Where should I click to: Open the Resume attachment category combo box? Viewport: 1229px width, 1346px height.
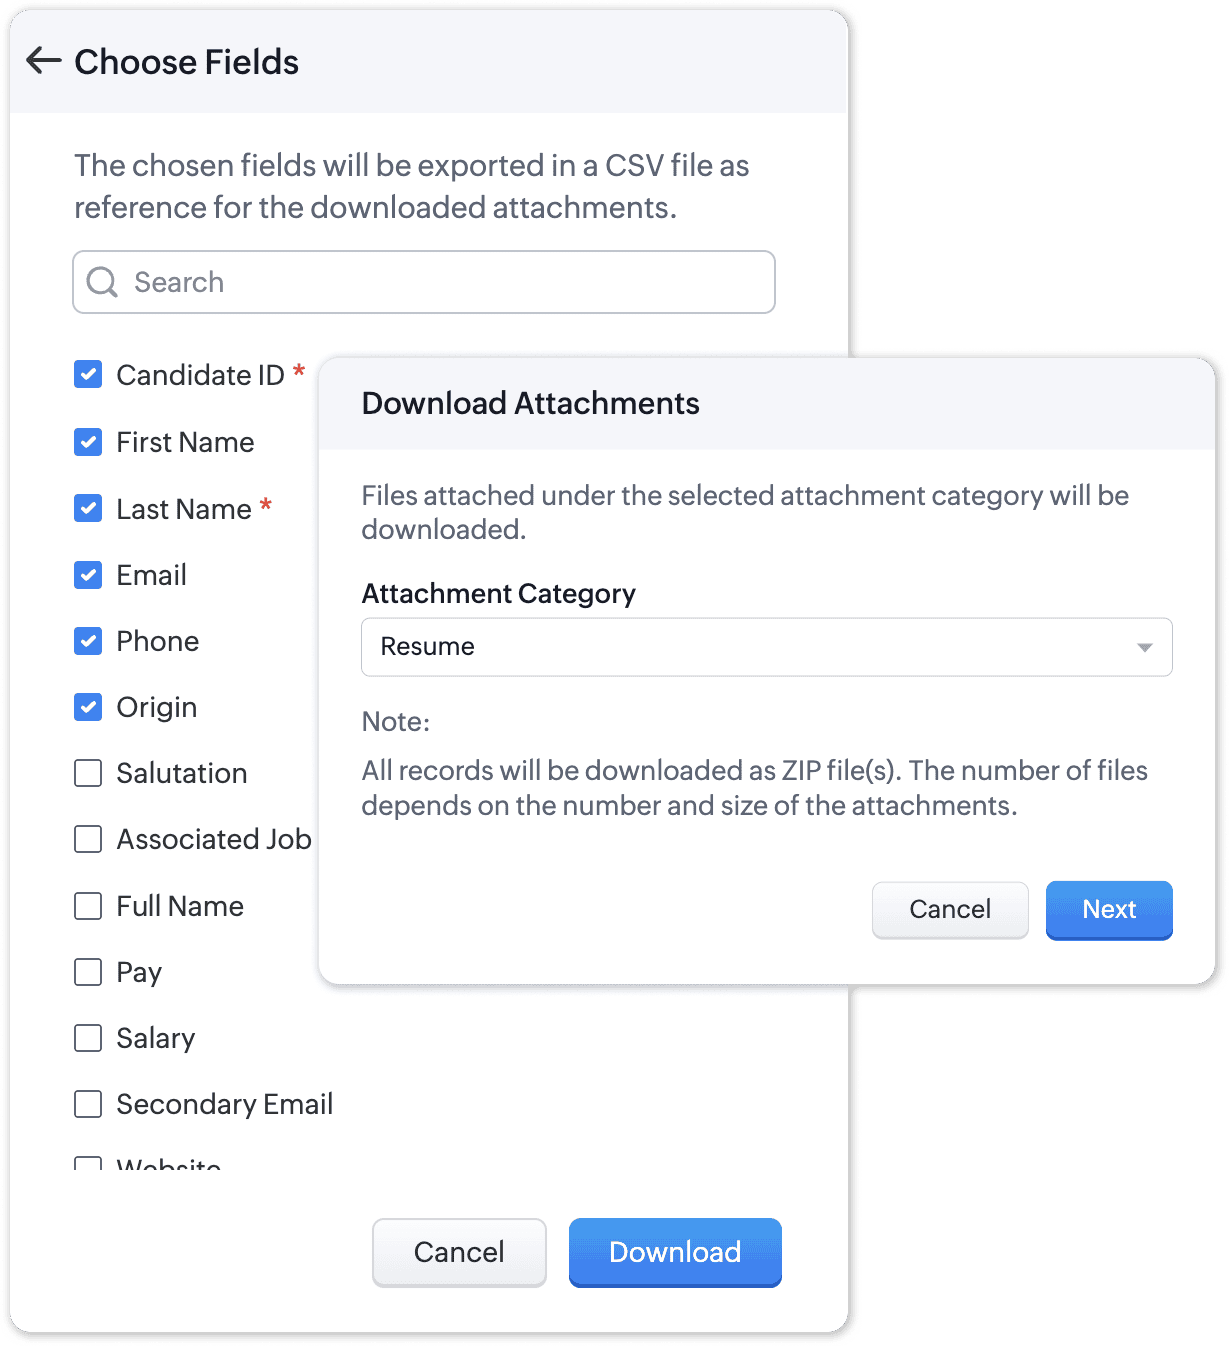(766, 647)
